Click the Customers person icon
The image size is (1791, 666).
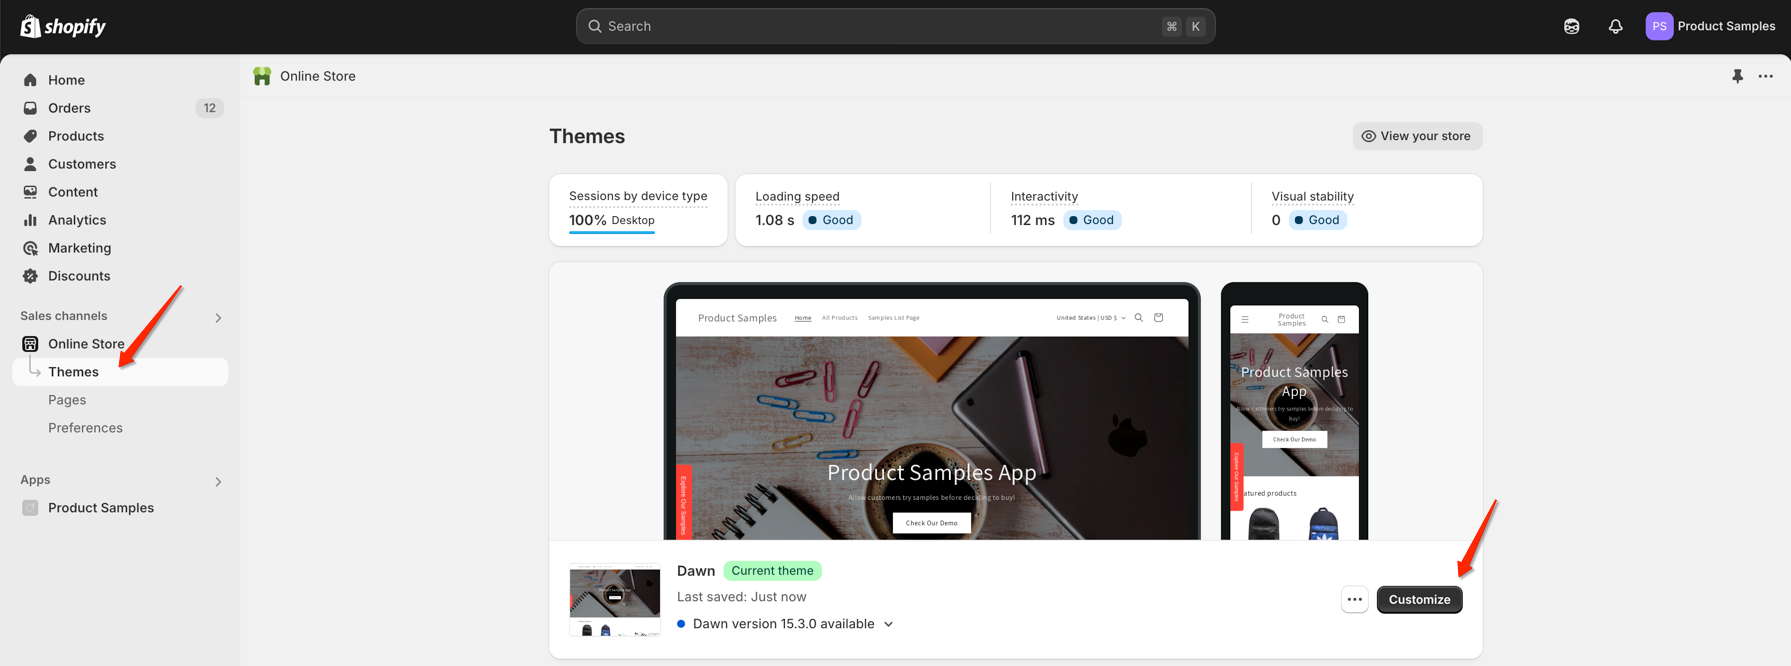30,164
